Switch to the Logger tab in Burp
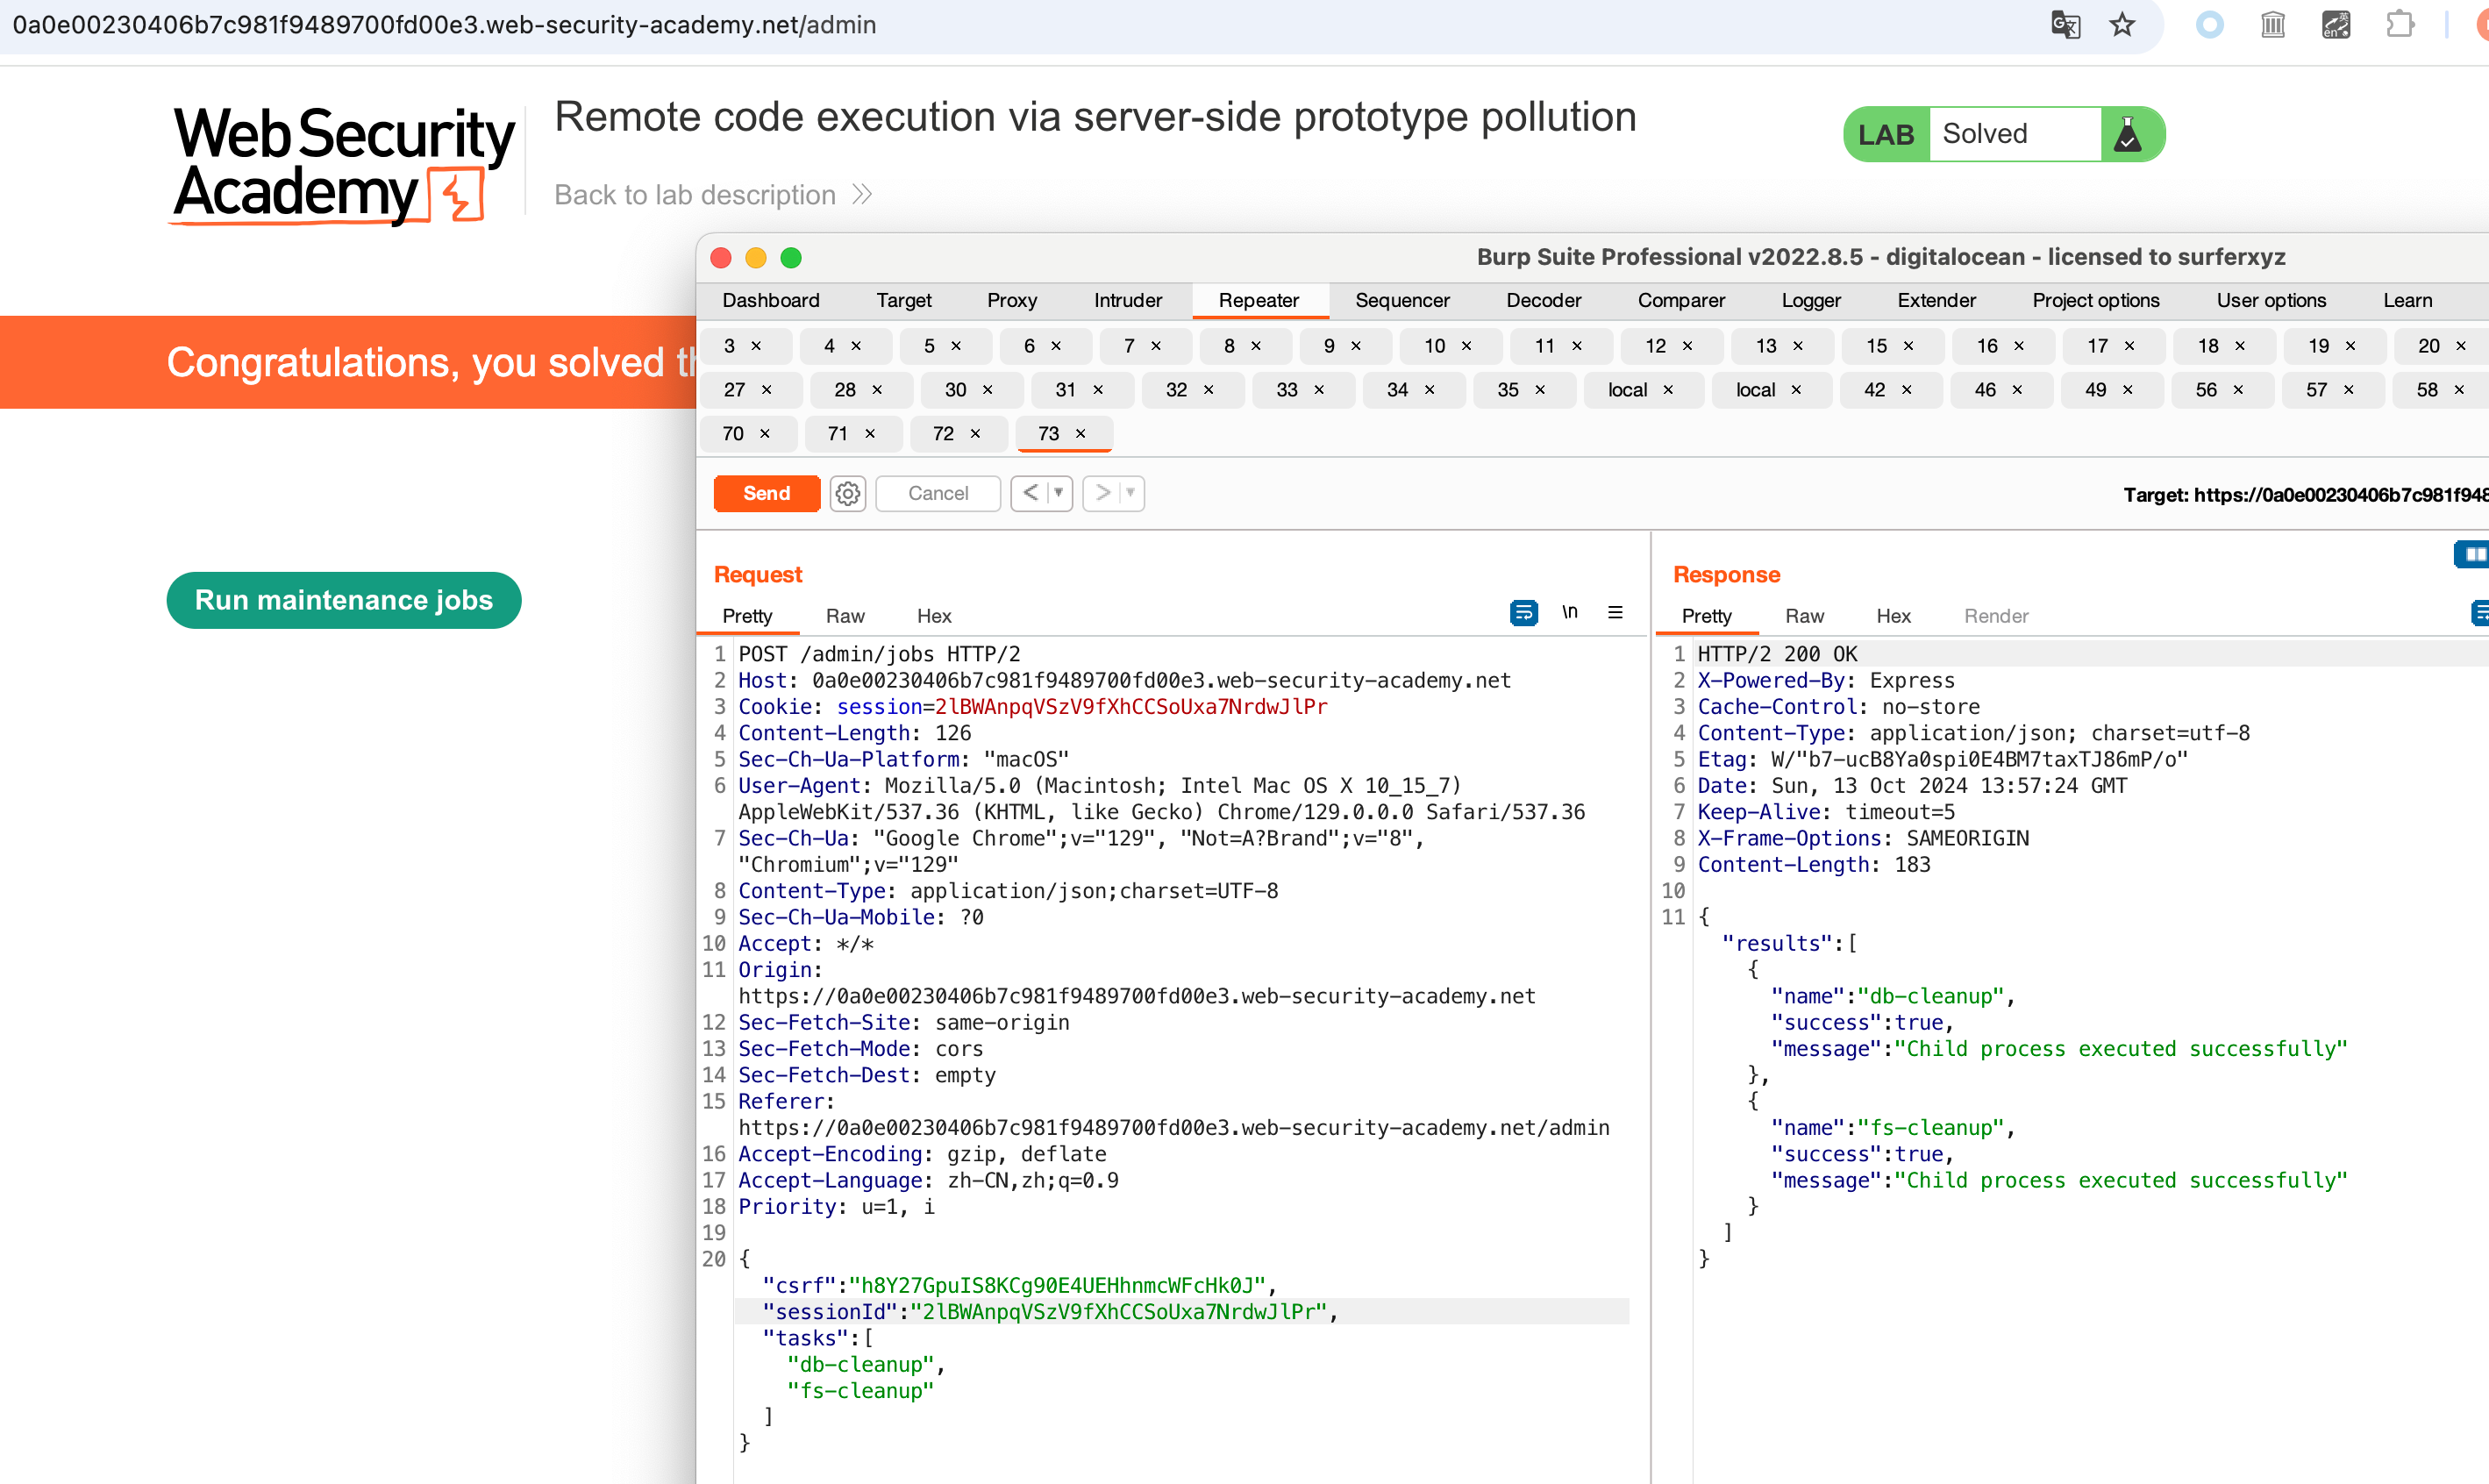 [1810, 300]
